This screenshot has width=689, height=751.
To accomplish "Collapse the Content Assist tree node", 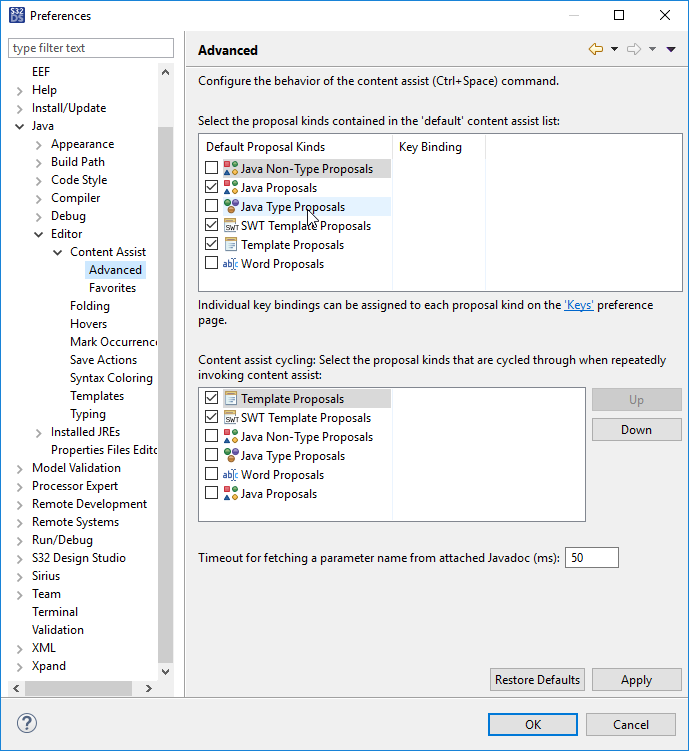I will click(x=58, y=252).
